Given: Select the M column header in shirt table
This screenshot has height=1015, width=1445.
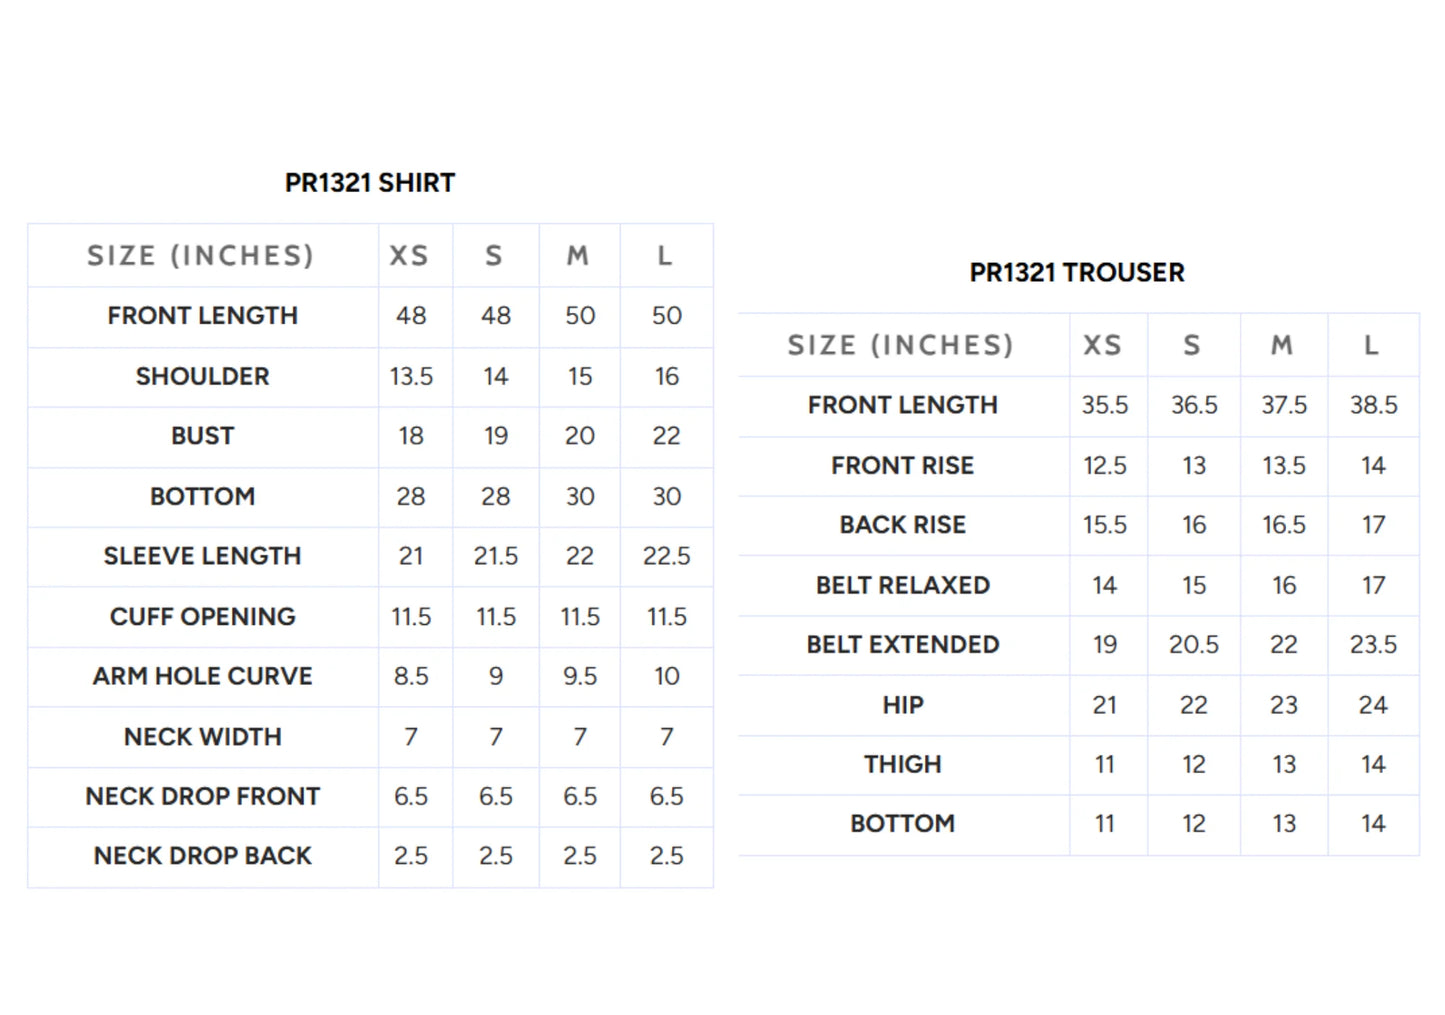Looking at the screenshot, I should tap(578, 256).
